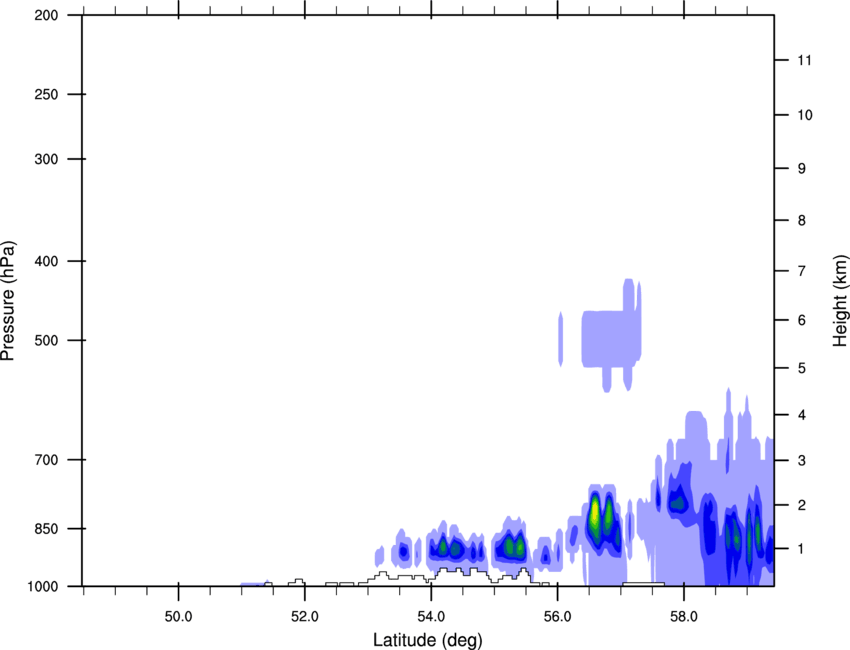Viewport: 850px width, 650px height.
Task: Click the 7 km height label
Action: tap(802, 271)
